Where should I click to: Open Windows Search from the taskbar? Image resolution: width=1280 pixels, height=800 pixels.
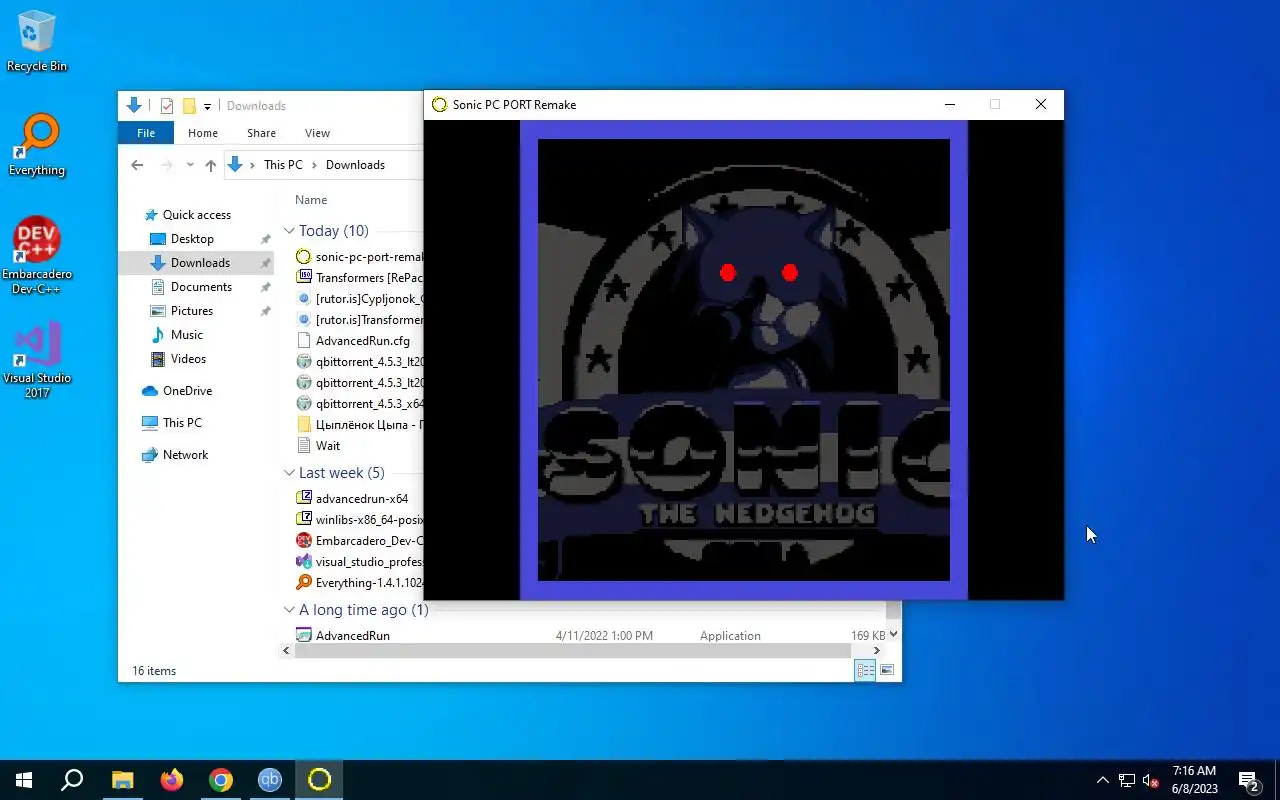point(72,780)
